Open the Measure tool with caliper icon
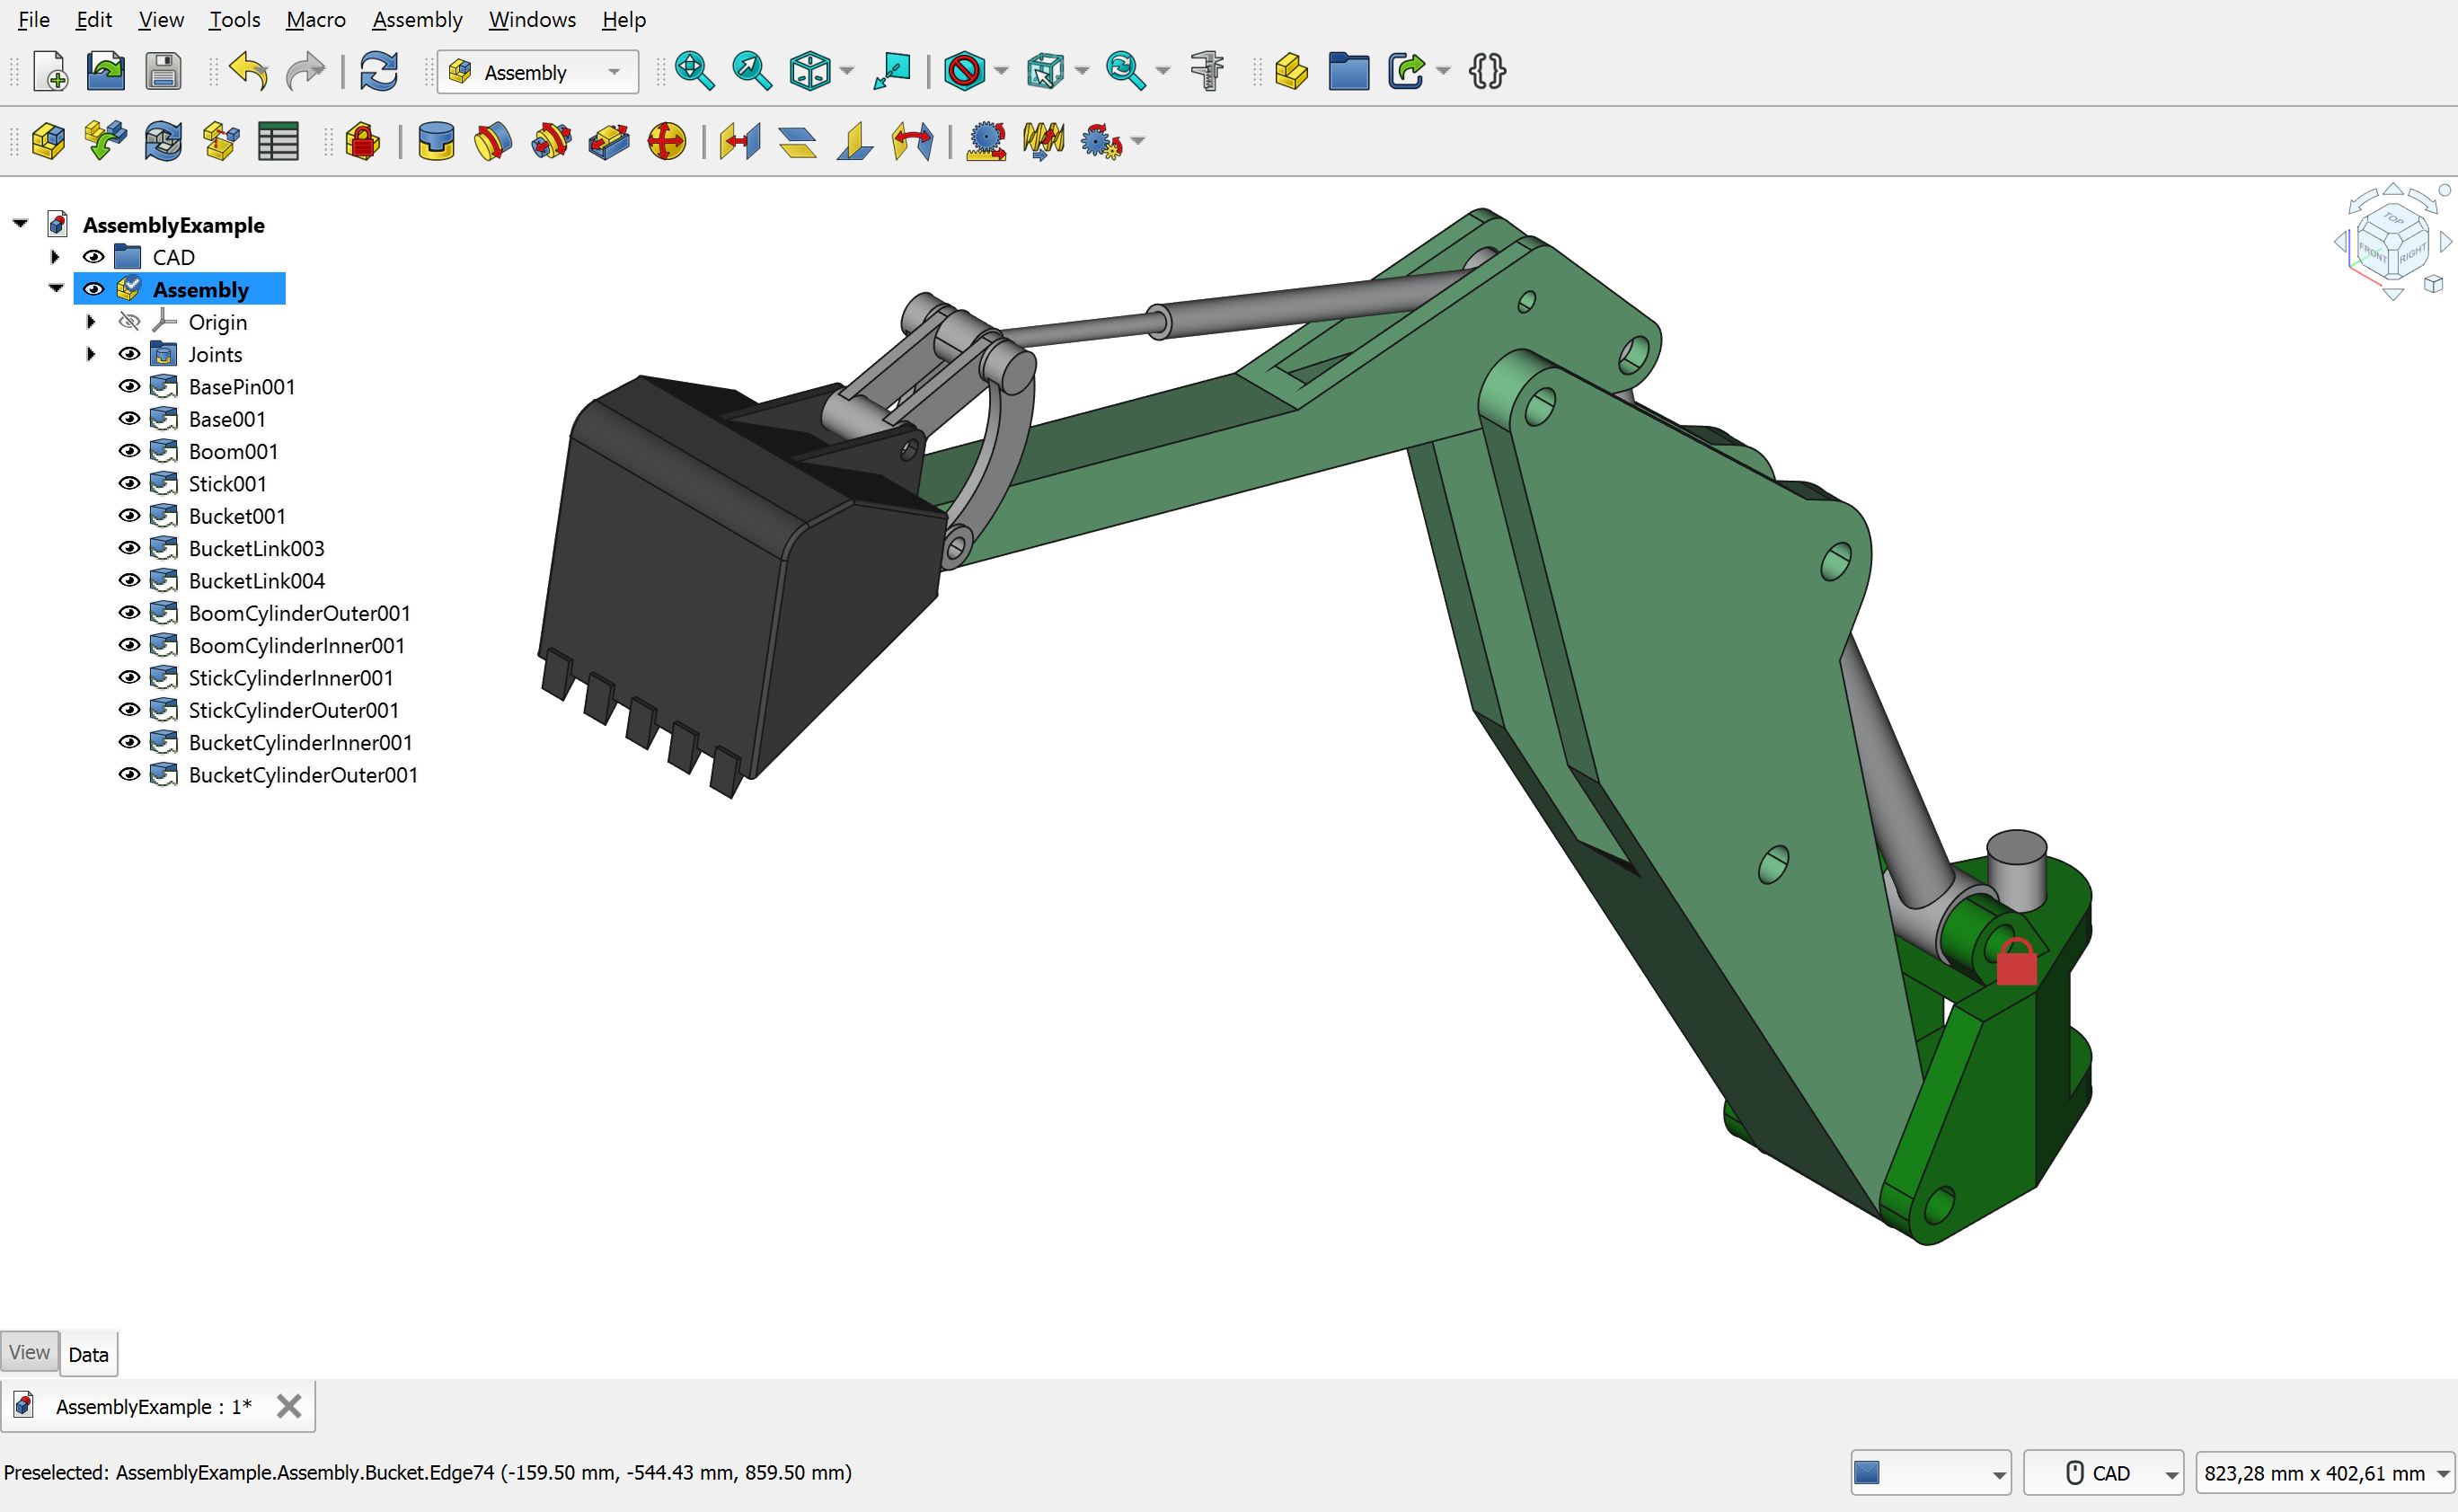Screen dimensions: 2458x1512 tap(1207, 71)
